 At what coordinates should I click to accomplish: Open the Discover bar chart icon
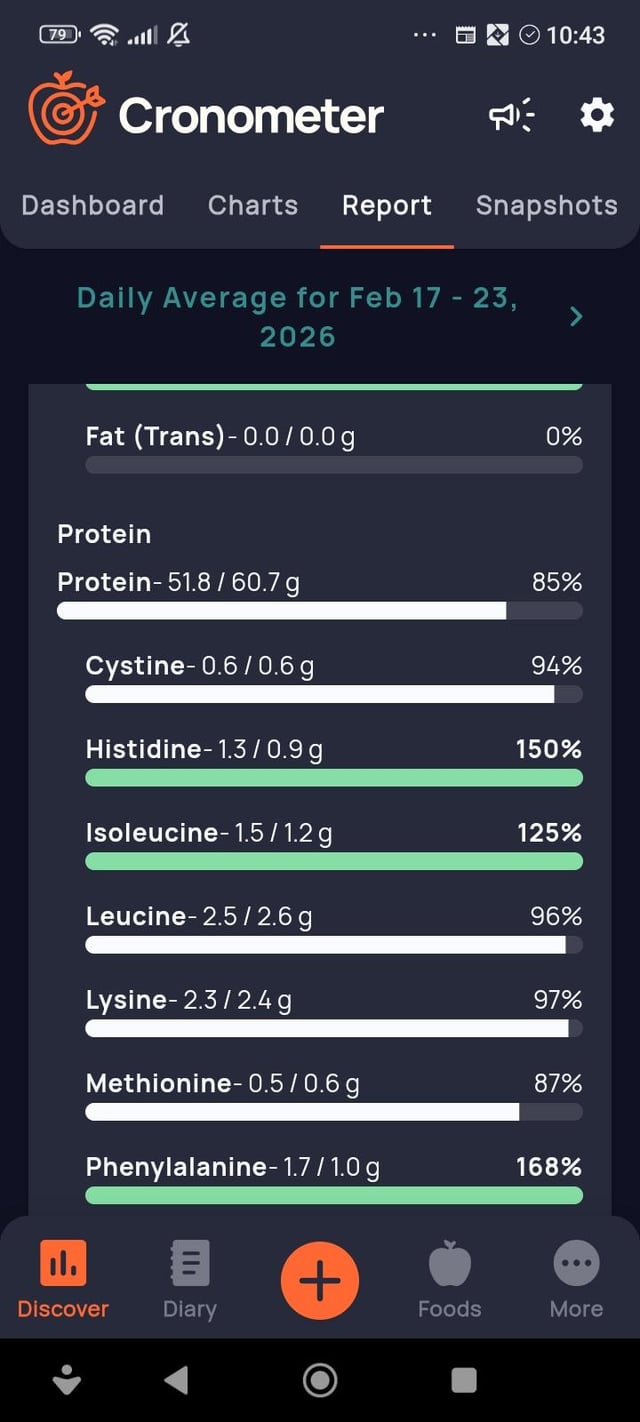[x=63, y=1262]
